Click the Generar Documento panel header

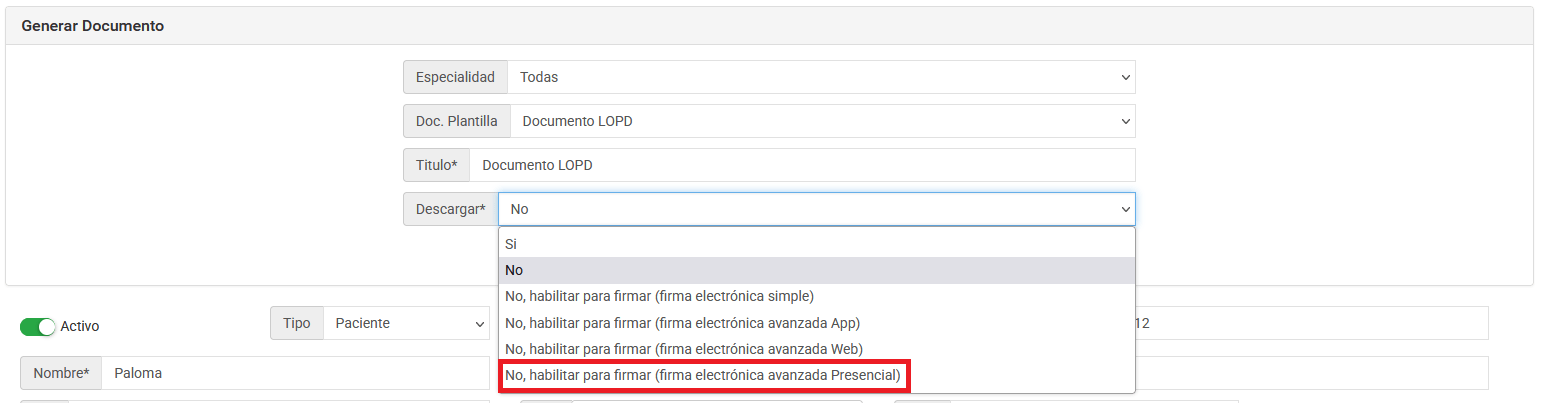click(x=769, y=26)
